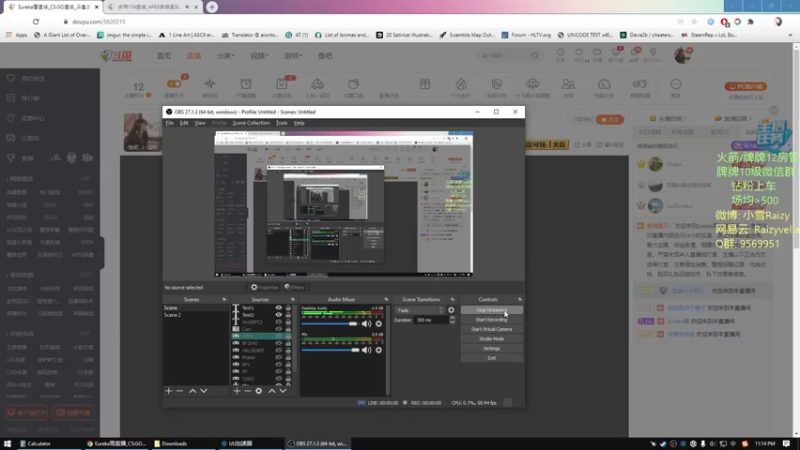The image size is (800, 450).
Task: Toggle visibility of Text1 source
Action: (279, 308)
